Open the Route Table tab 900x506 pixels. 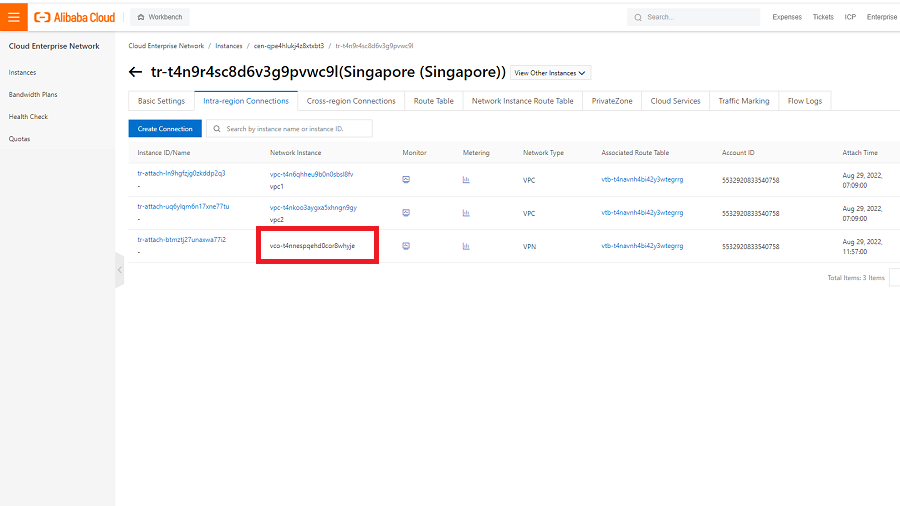[x=433, y=101]
